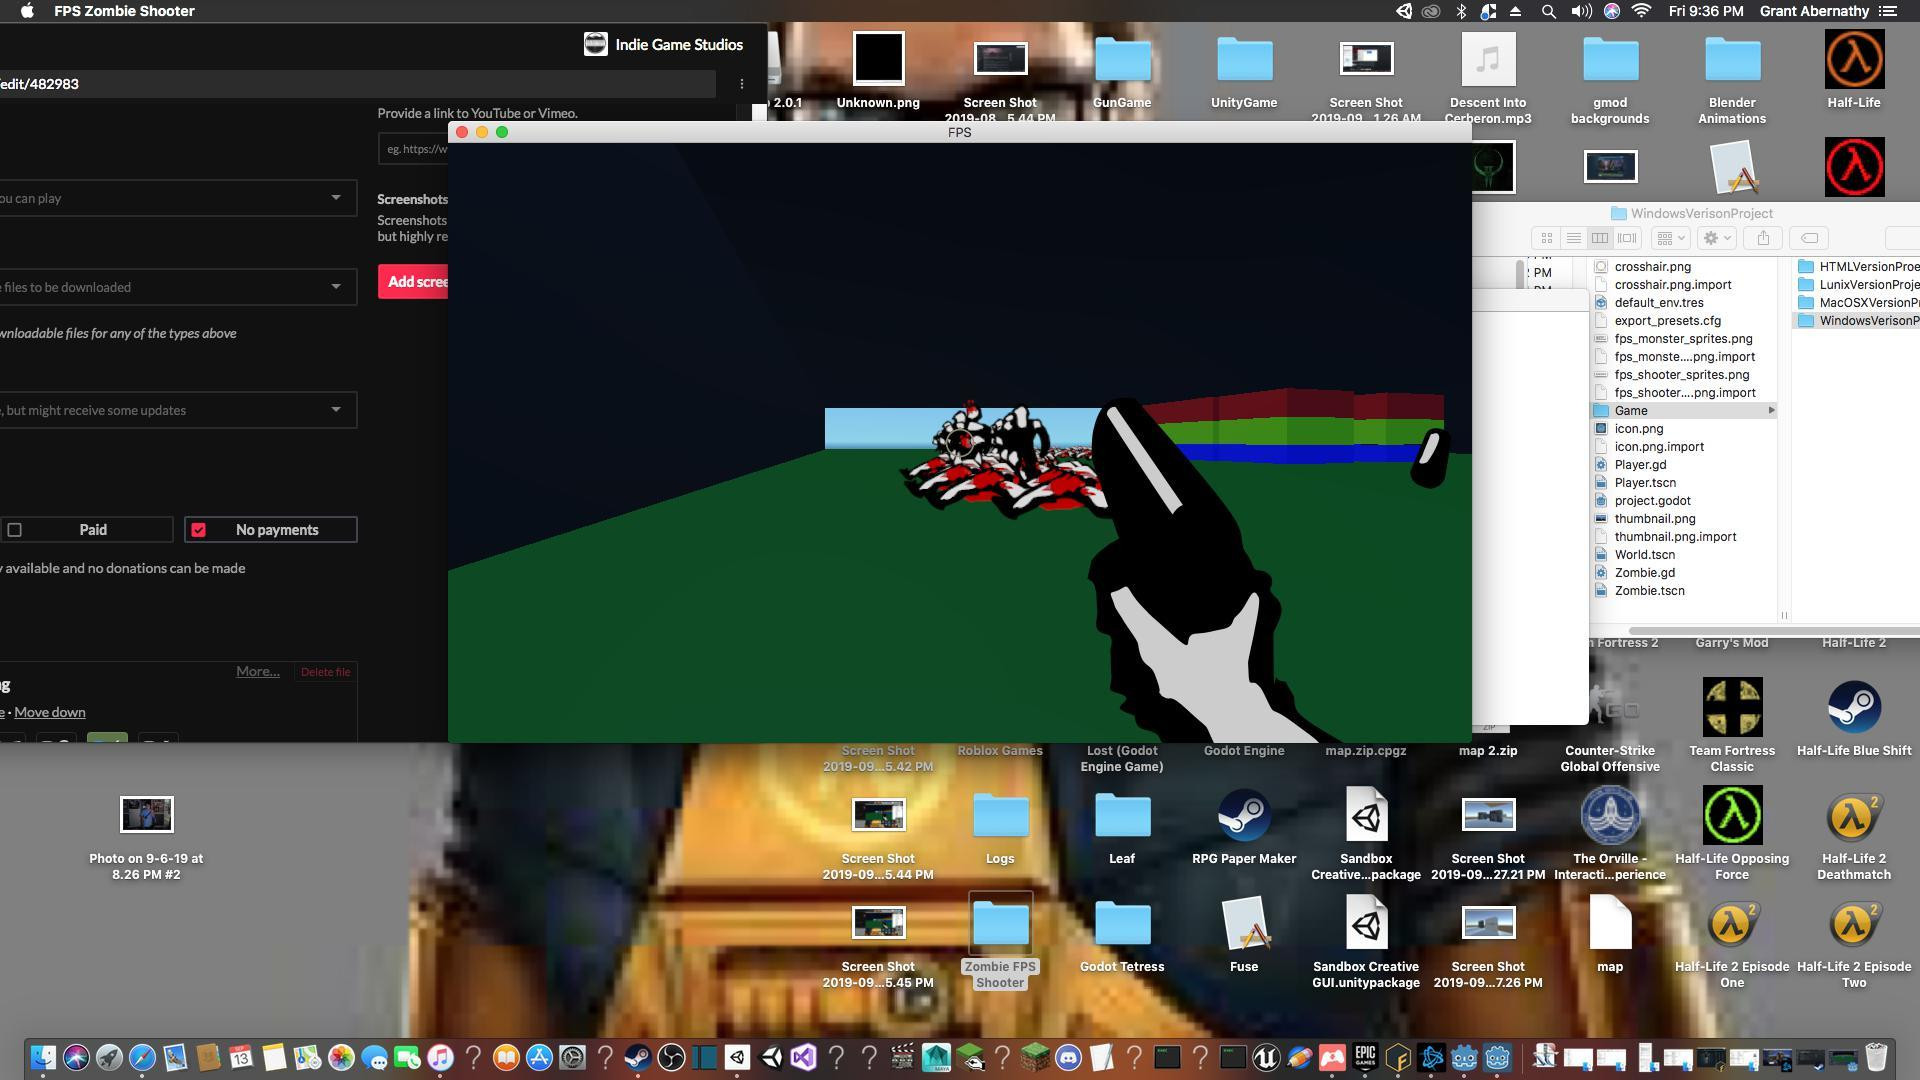The image size is (1920, 1080).
Task: Open Finder arrange-by dropdown
Action: point(1671,238)
